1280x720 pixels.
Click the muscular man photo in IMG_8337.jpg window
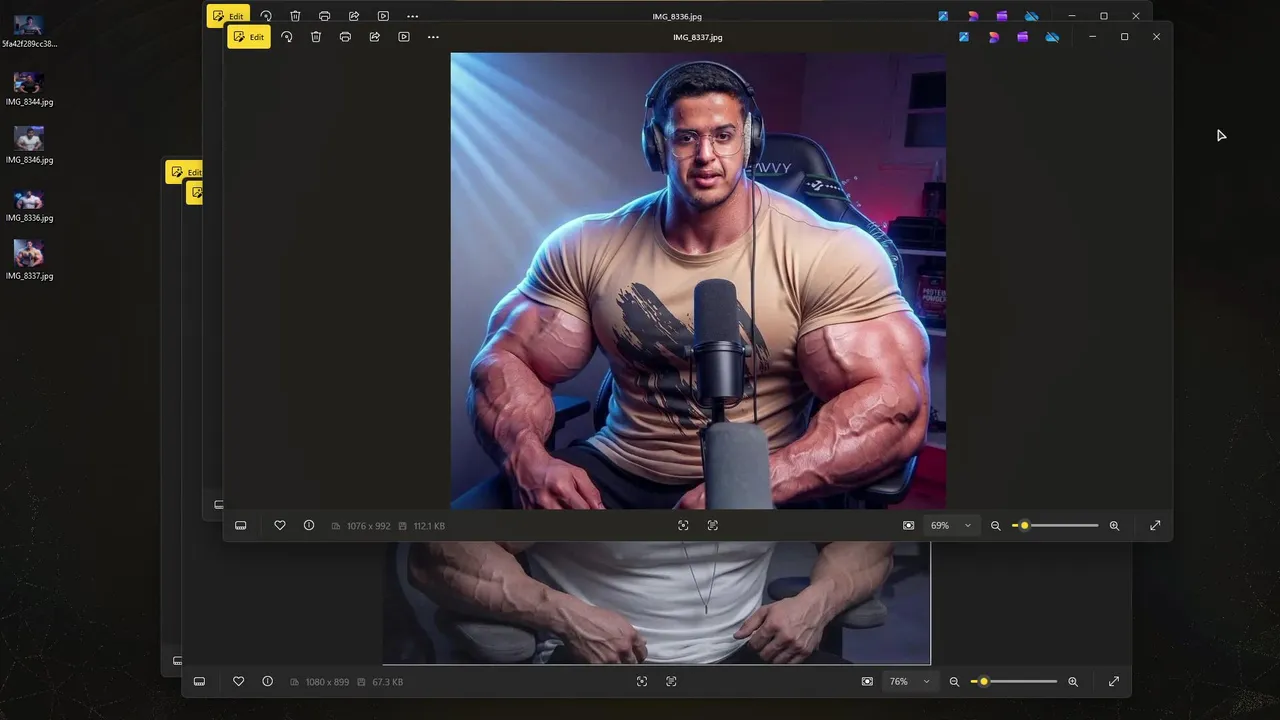(x=698, y=281)
